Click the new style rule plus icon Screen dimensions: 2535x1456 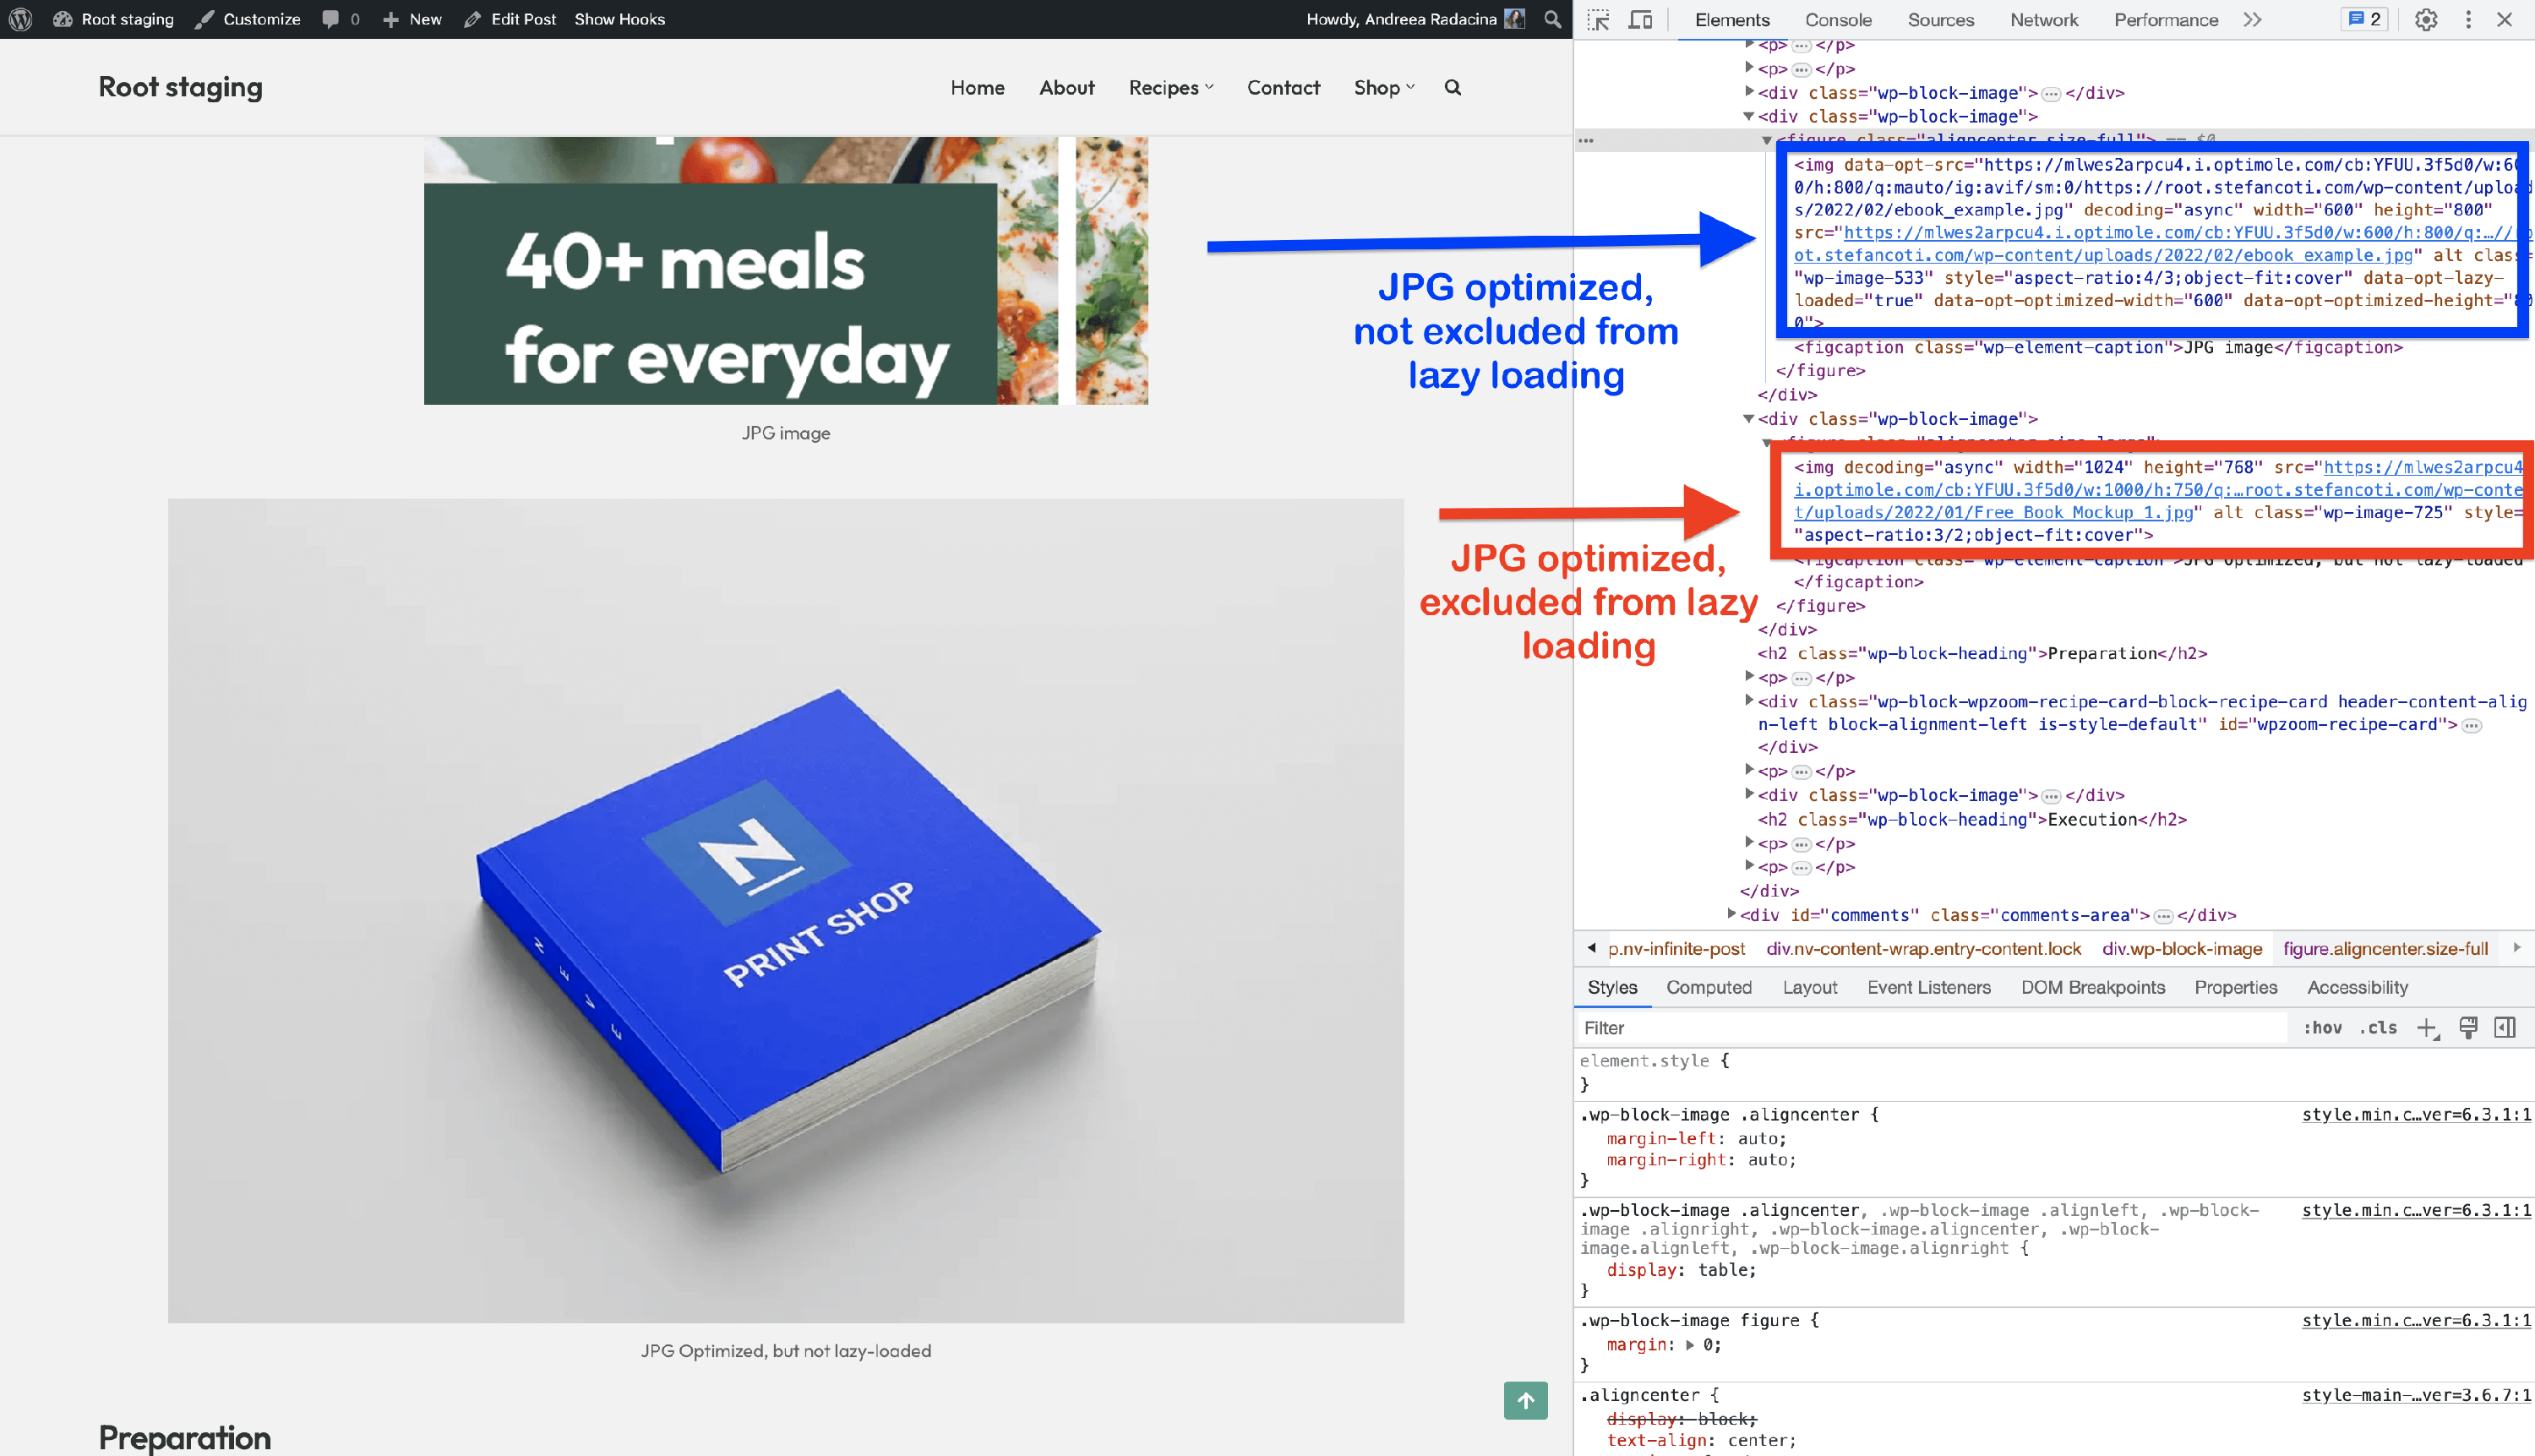tap(2426, 1028)
